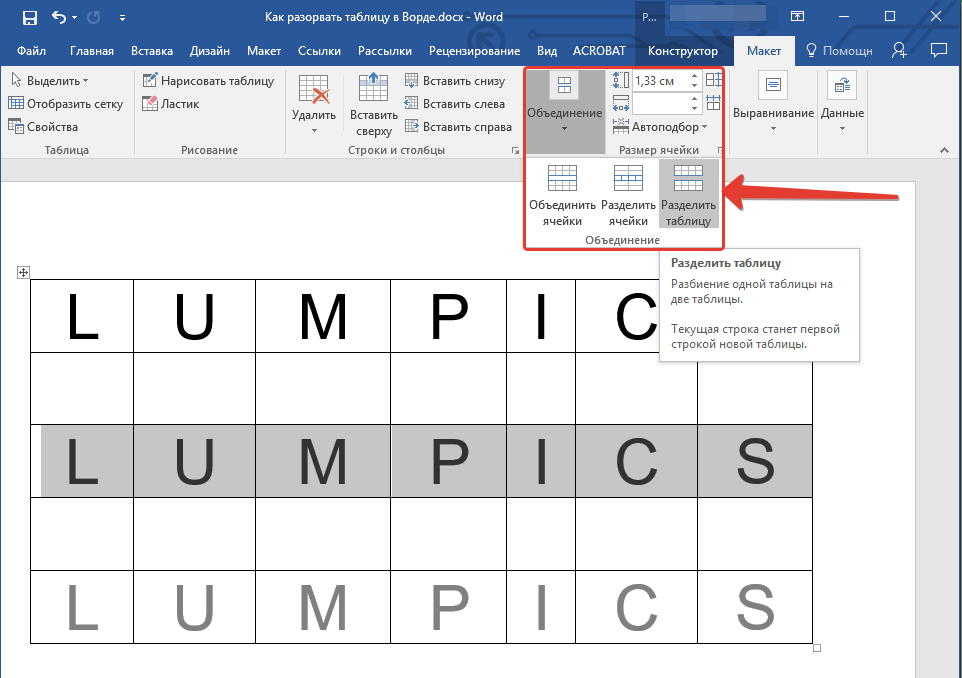Decrease row height with down stepper

(x=695, y=85)
